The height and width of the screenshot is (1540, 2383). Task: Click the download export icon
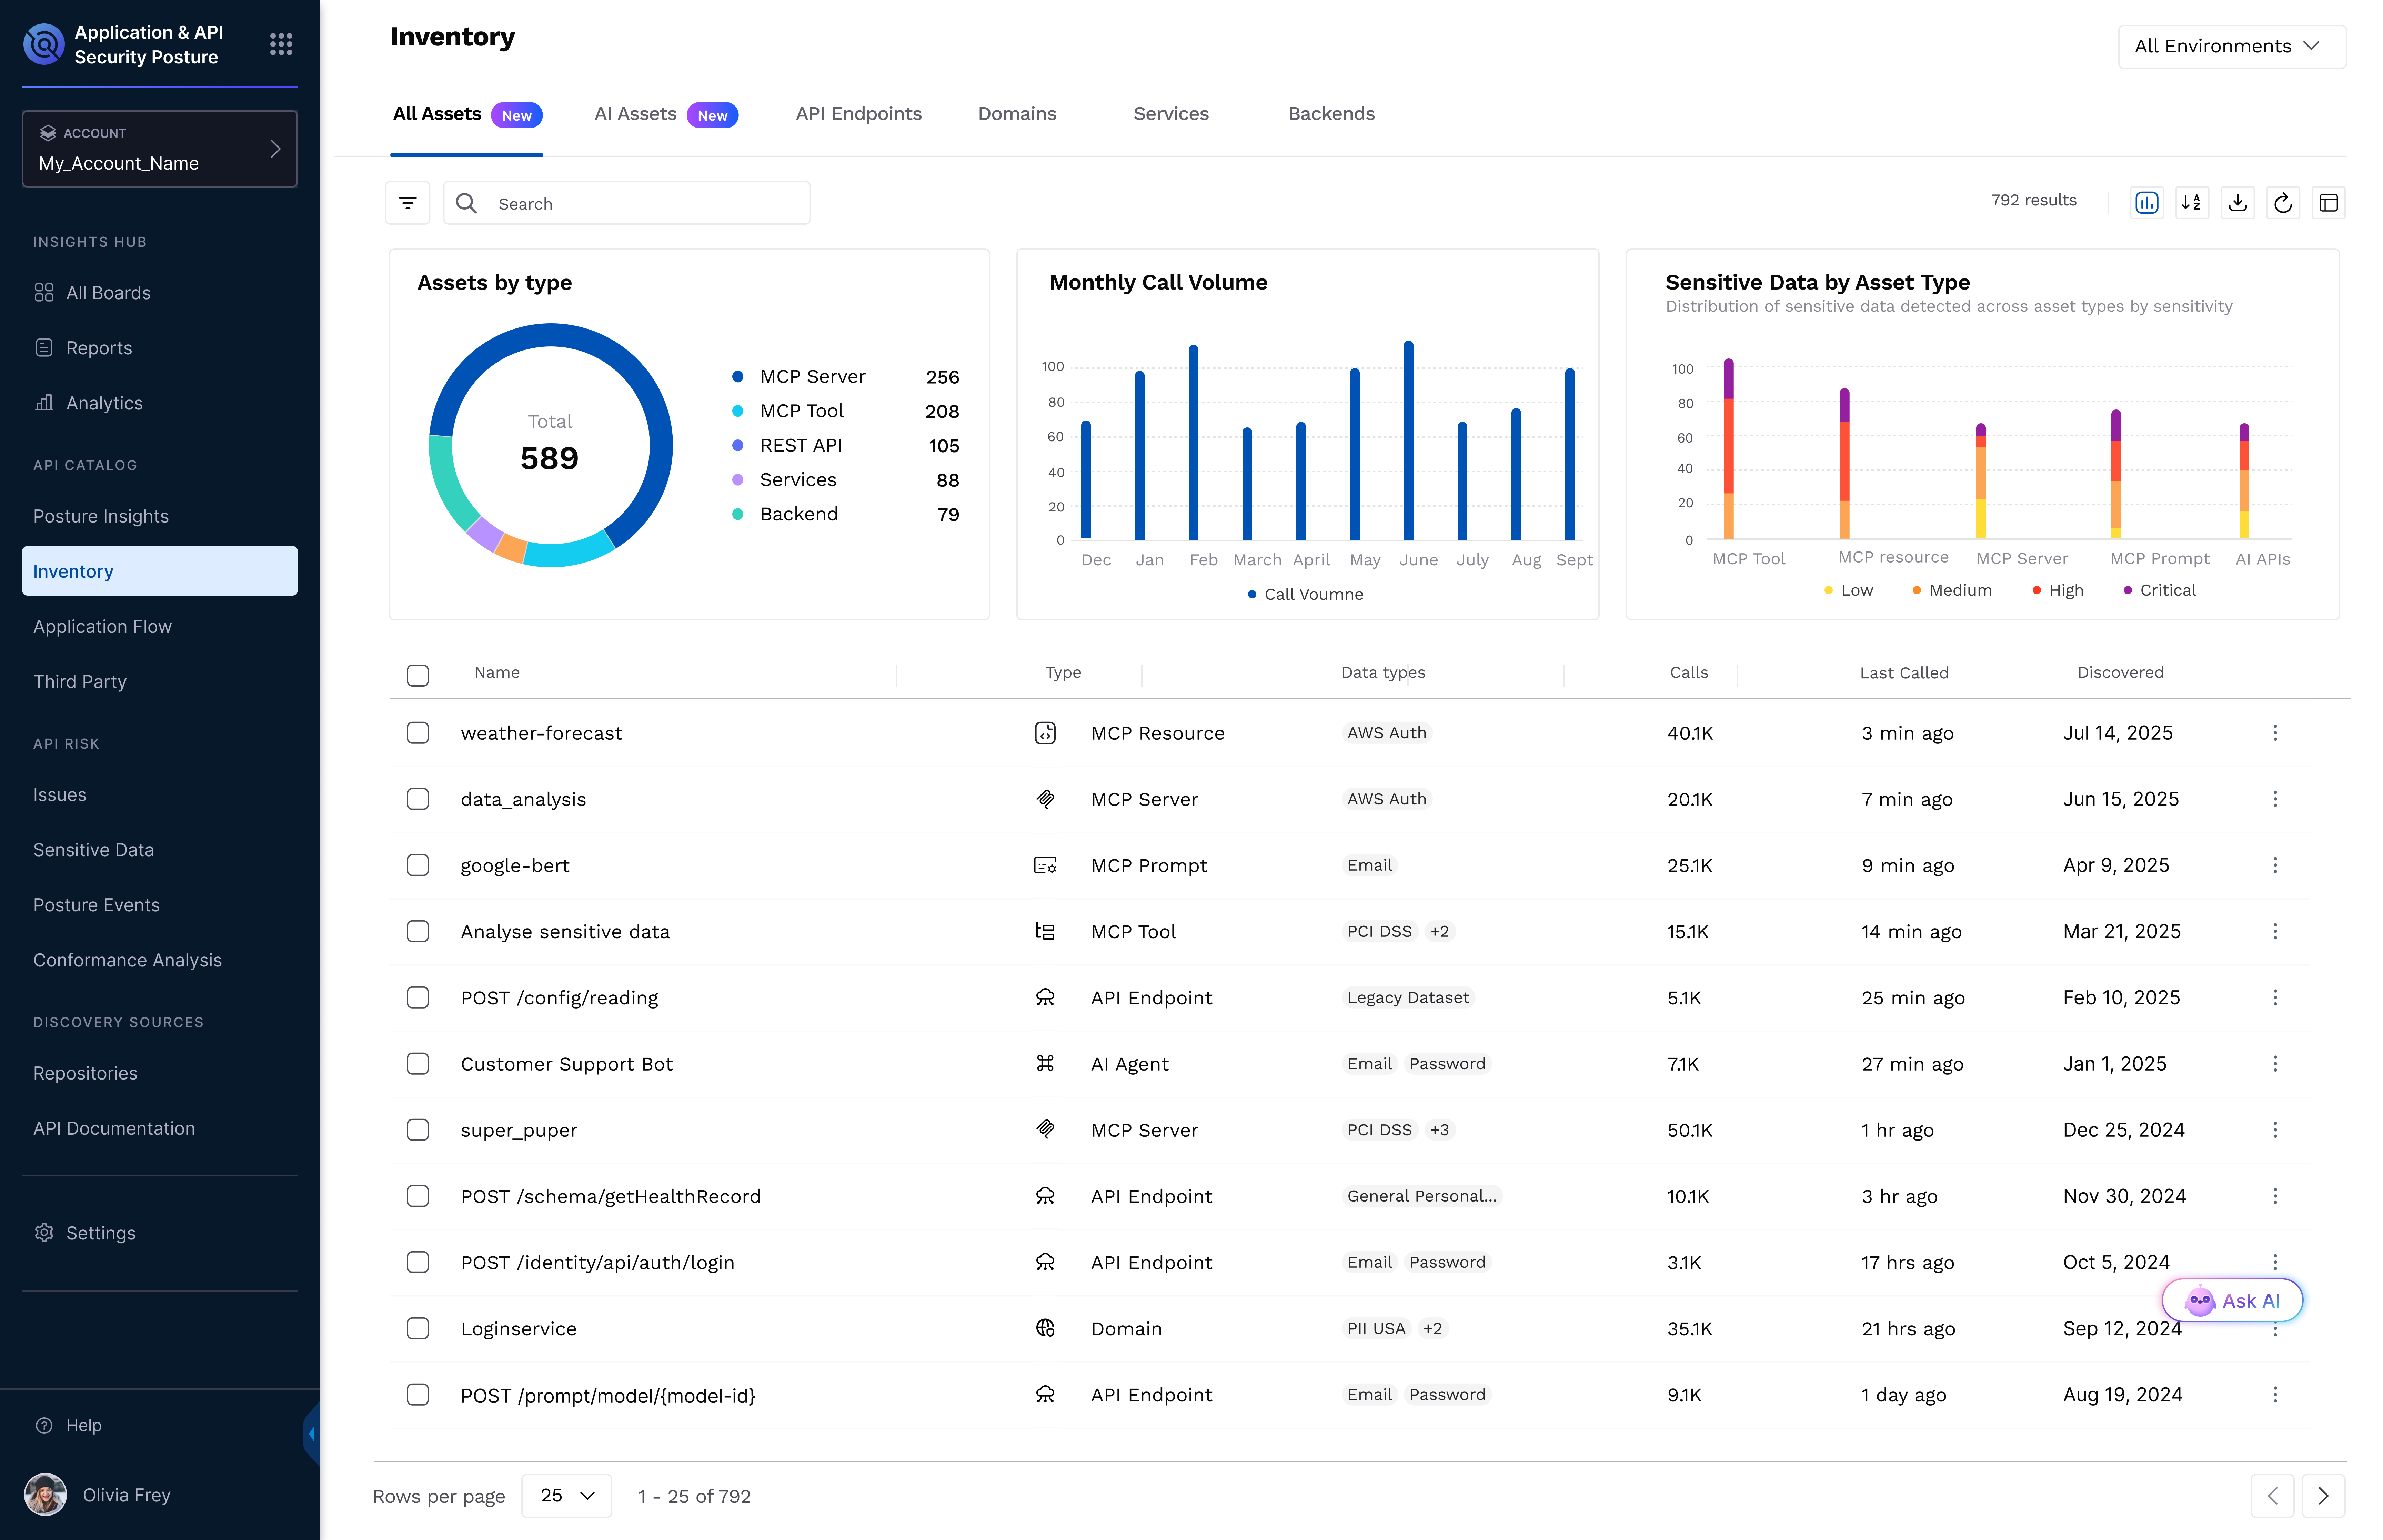point(2238,203)
